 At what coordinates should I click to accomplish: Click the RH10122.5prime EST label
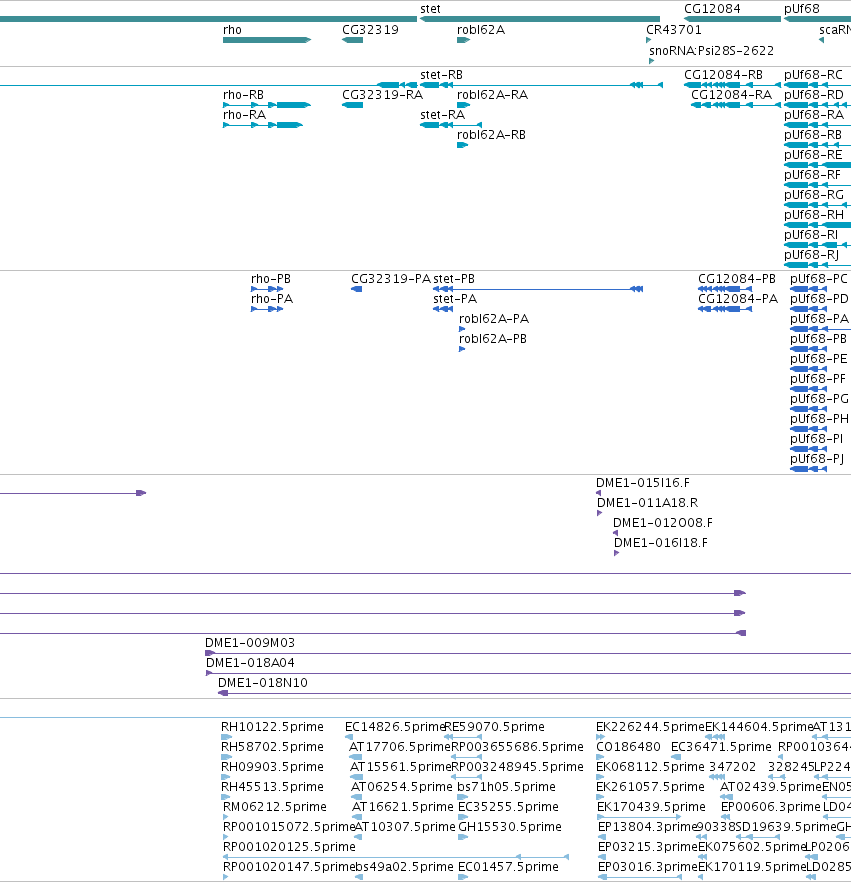(272, 727)
